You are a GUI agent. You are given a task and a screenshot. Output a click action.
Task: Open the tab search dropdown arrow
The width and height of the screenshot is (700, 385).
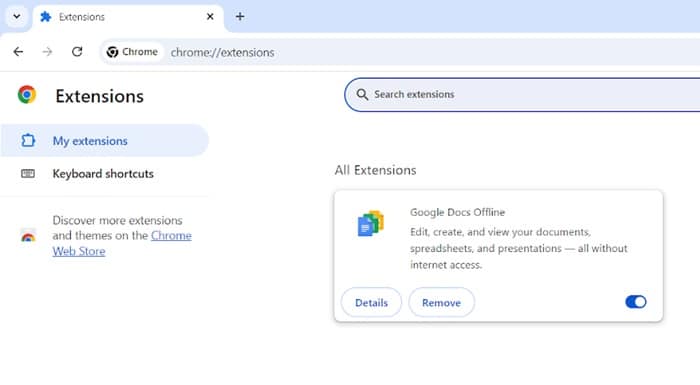click(x=17, y=17)
